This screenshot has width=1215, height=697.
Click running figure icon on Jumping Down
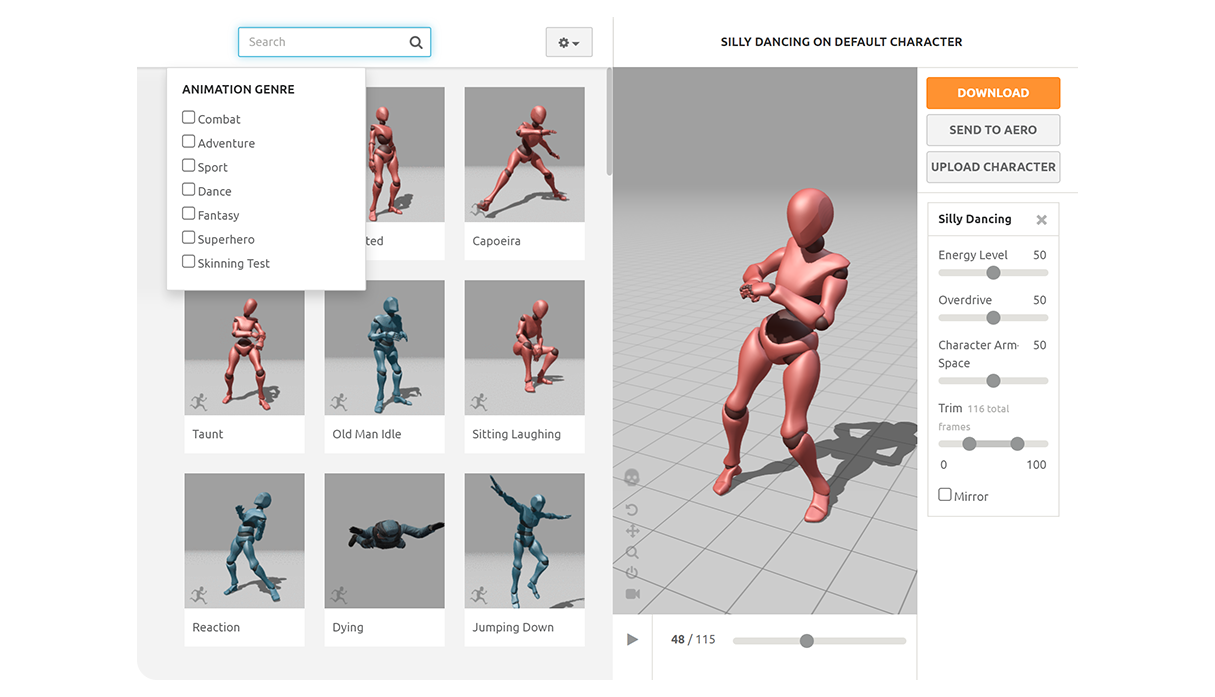(x=479, y=595)
